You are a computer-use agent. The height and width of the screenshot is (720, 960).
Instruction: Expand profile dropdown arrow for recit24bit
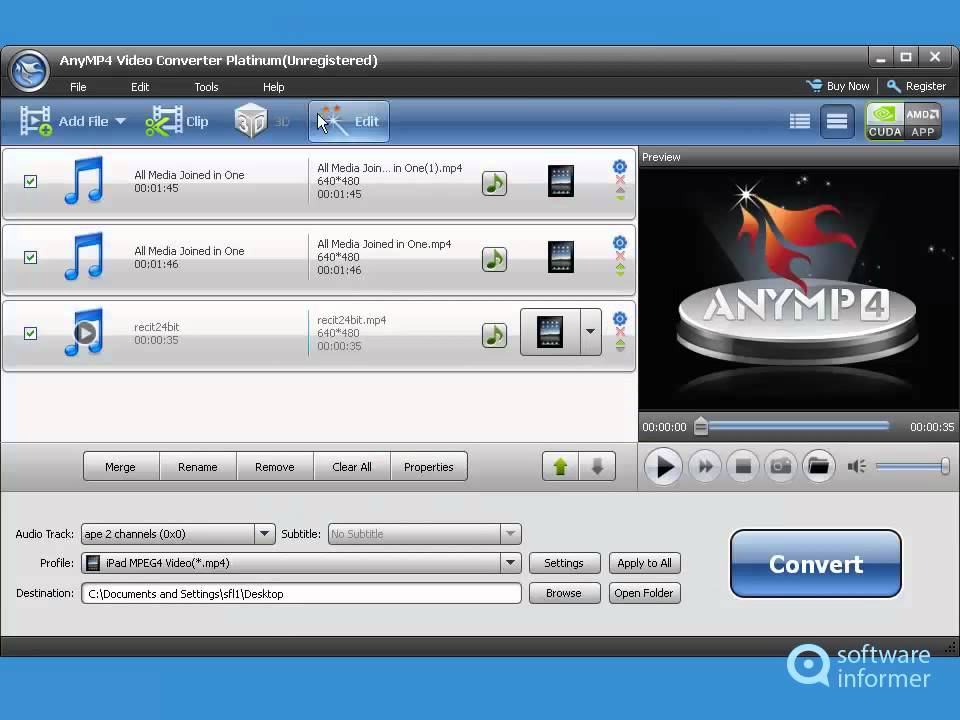pos(590,332)
